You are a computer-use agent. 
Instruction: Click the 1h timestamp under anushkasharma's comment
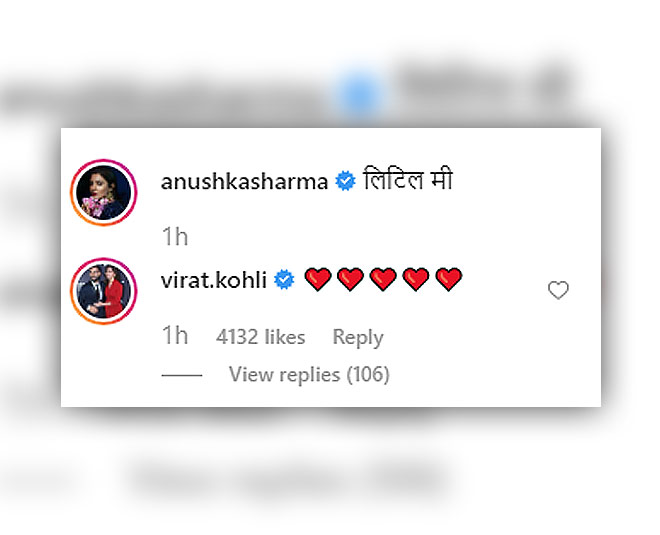[x=175, y=237]
